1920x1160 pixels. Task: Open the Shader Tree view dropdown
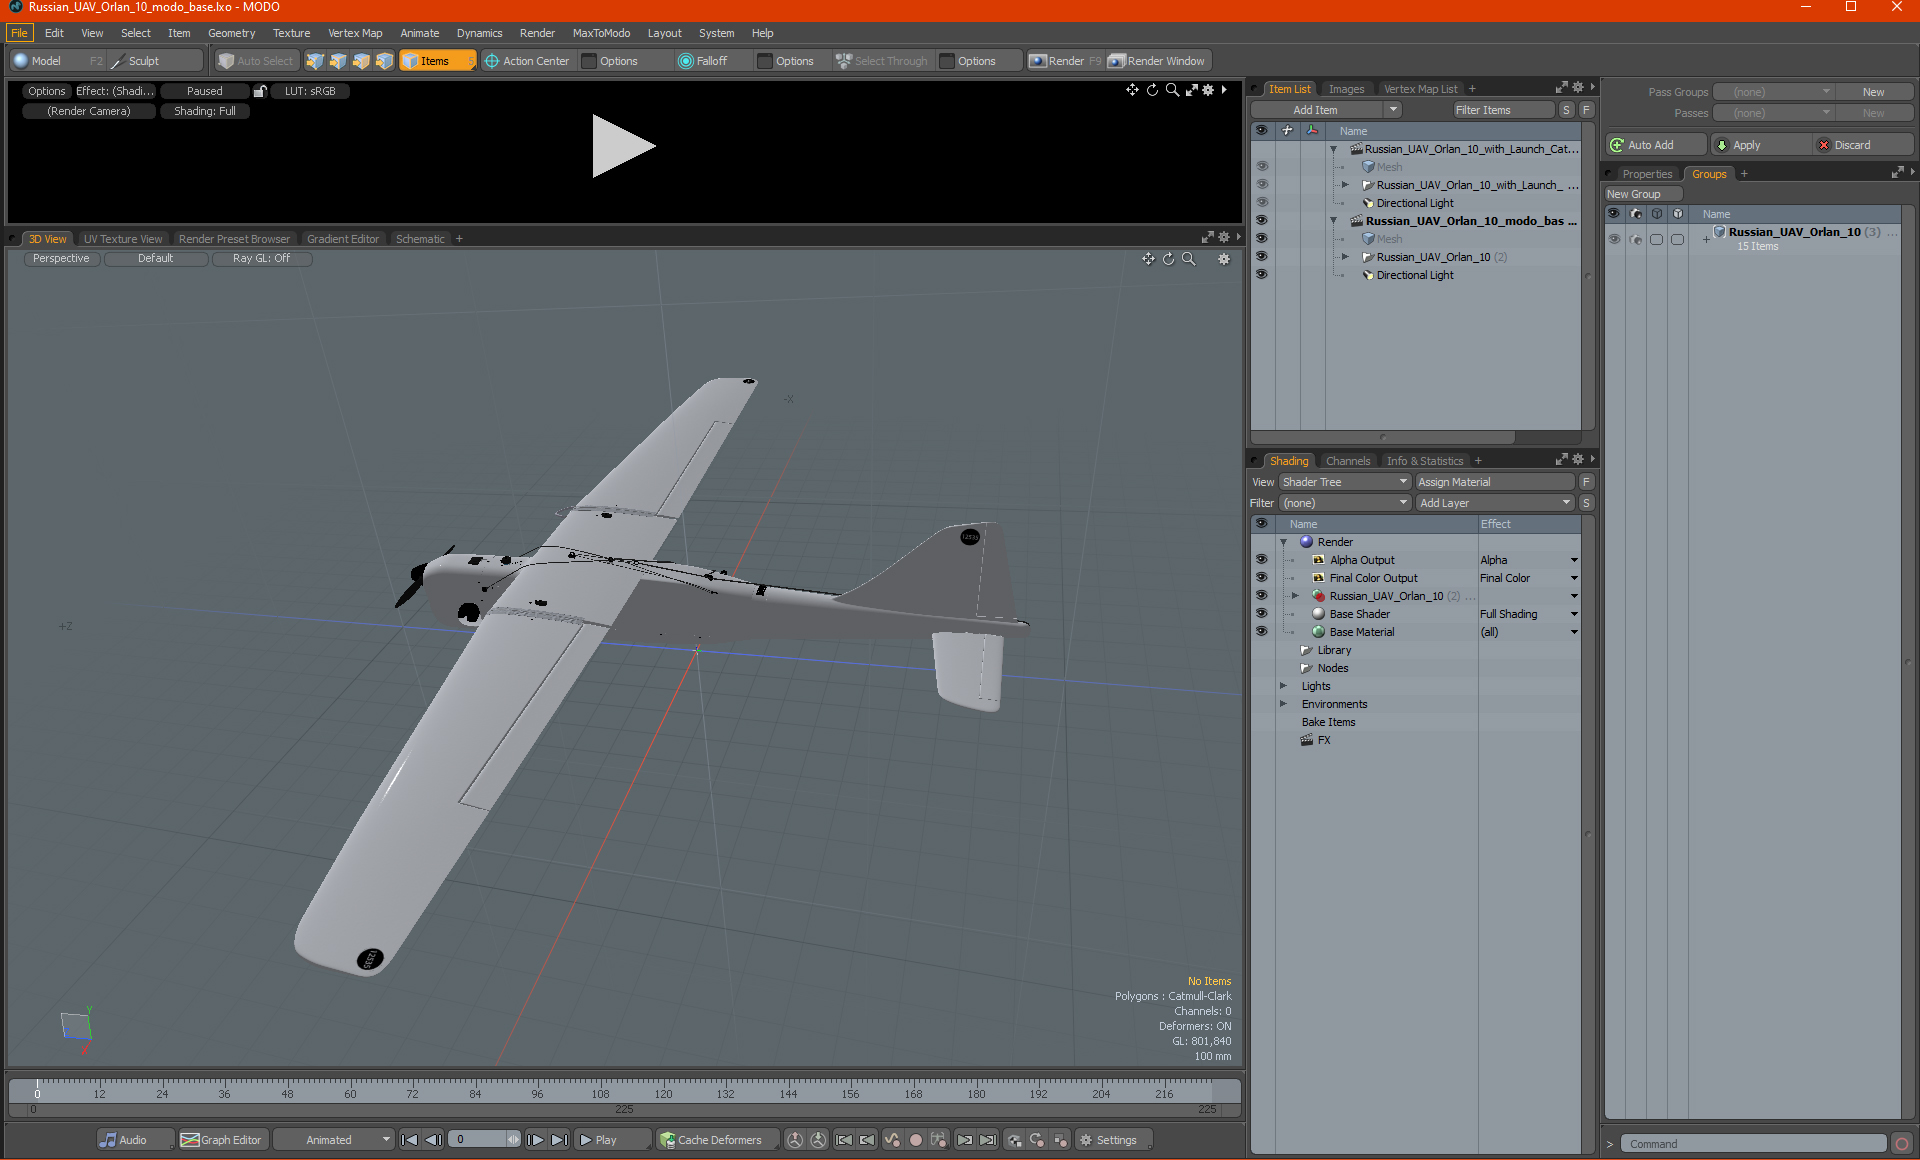pos(1344,482)
